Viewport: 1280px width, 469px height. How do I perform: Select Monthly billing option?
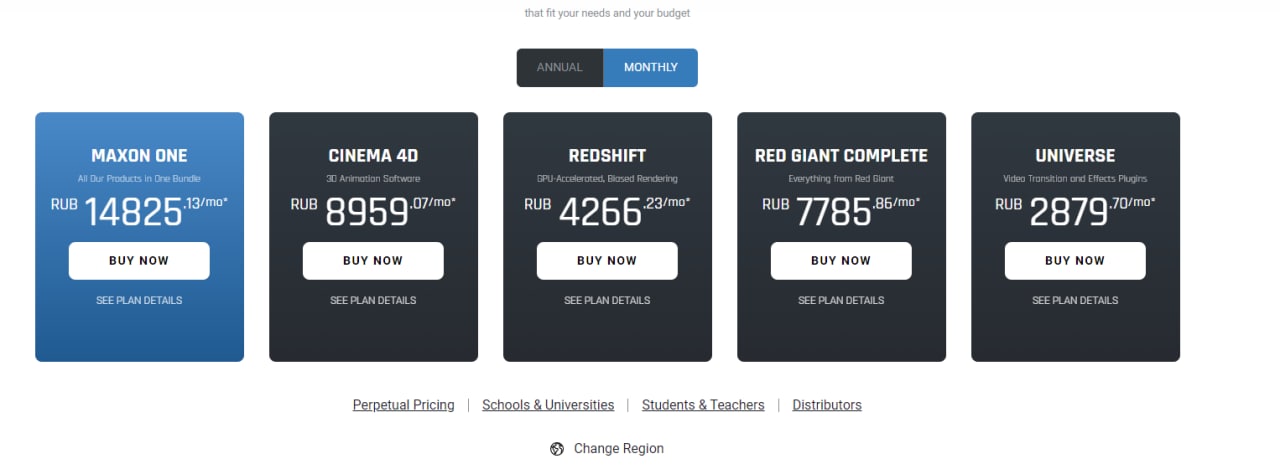click(x=651, y=67)
